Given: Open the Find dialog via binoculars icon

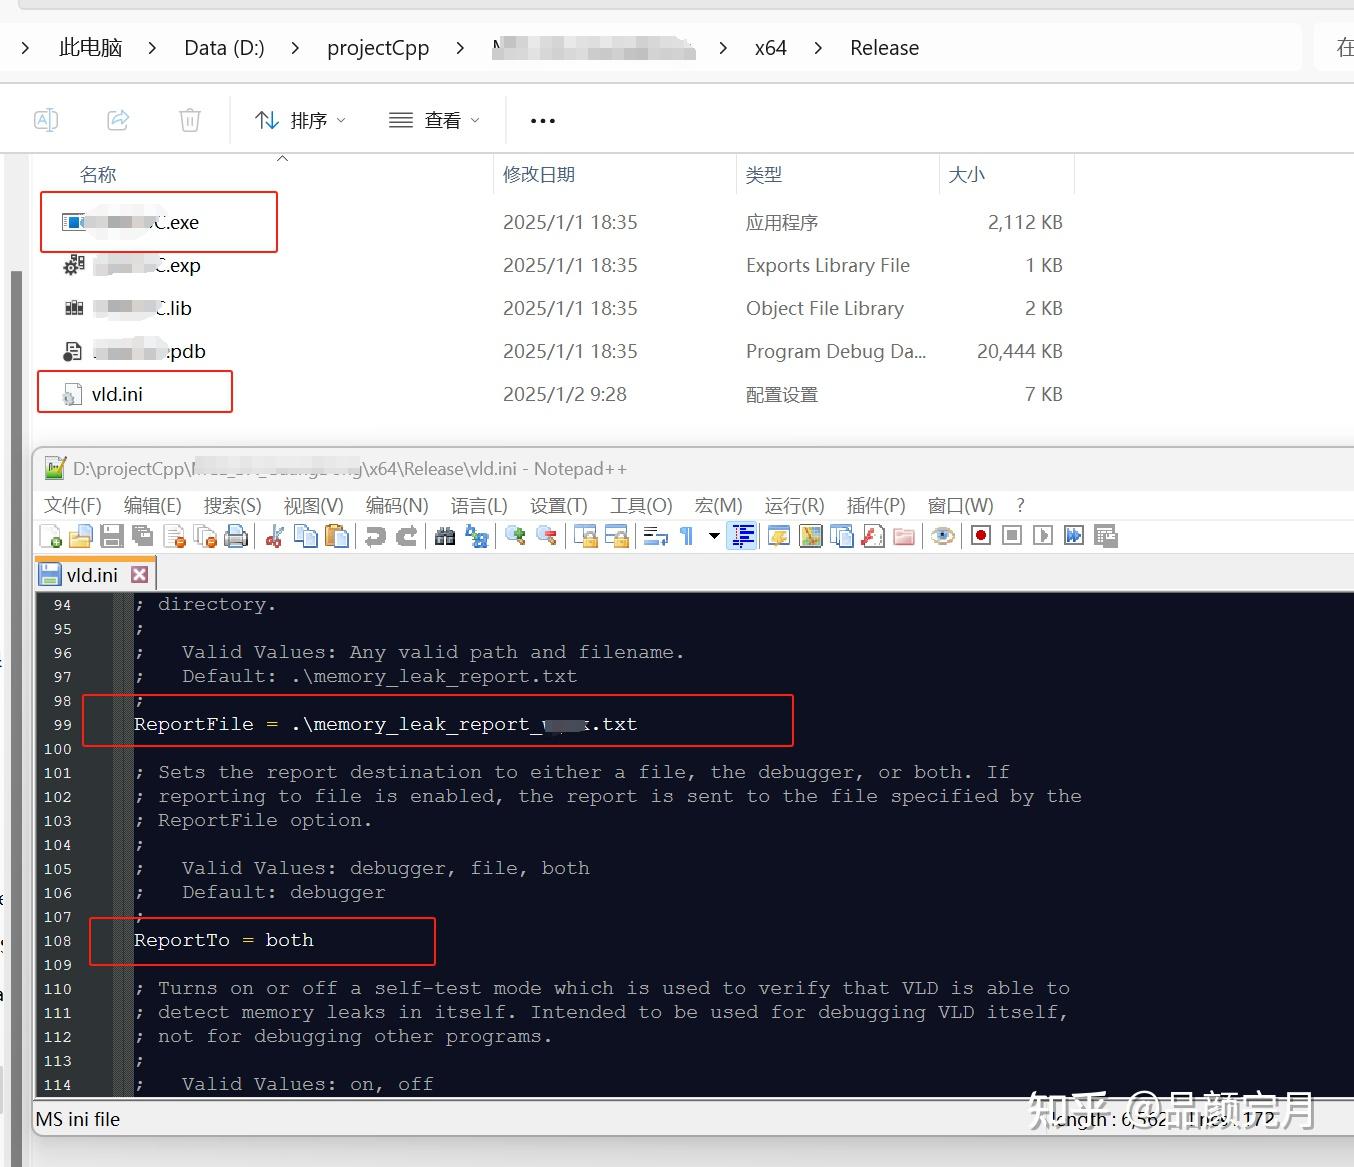Looking at the screenshot, I should 444,536.
